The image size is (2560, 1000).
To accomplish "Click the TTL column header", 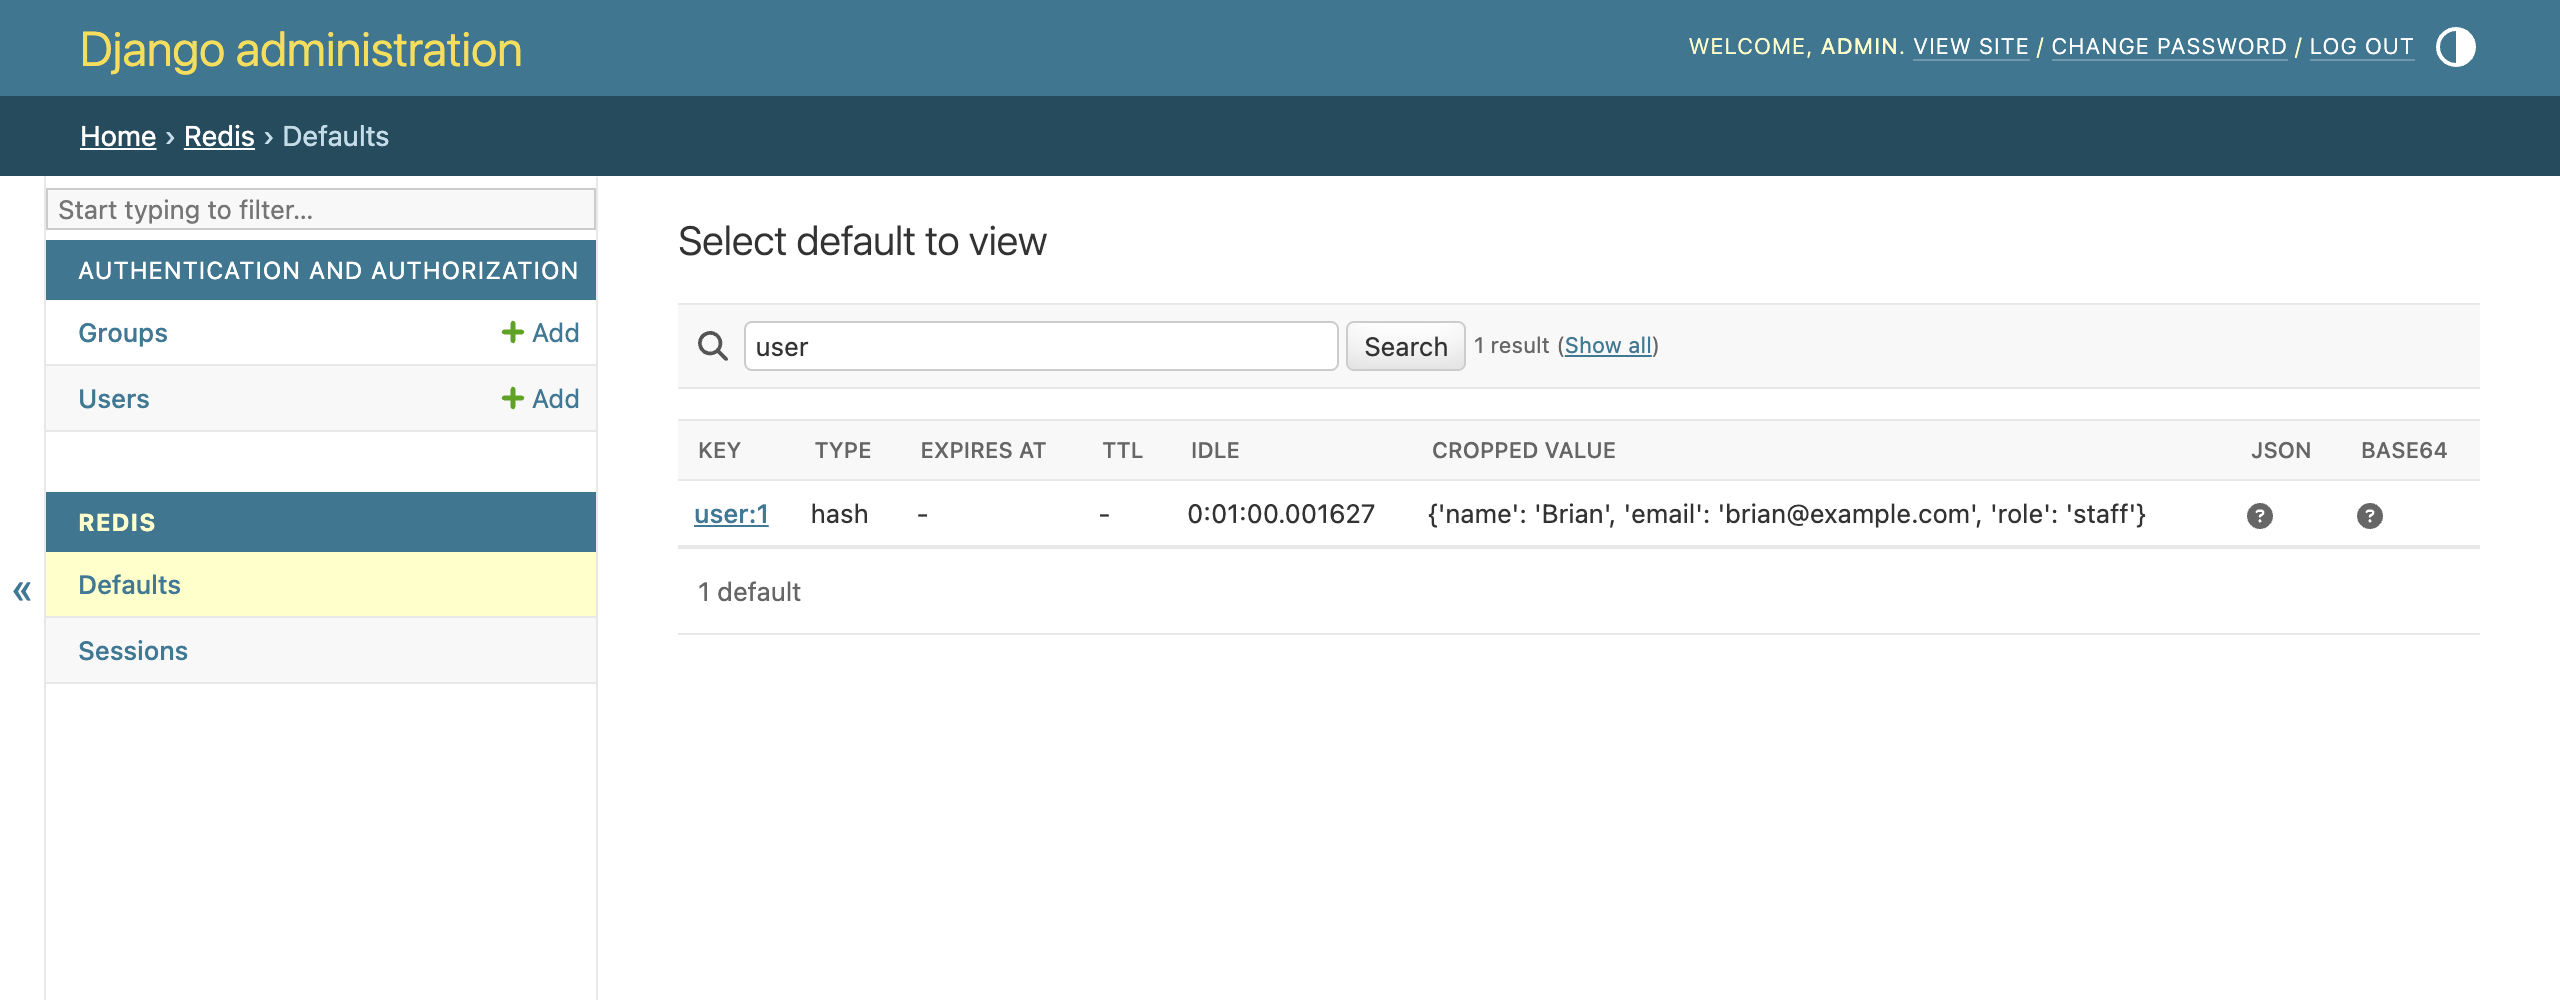I will (1122, 450).
